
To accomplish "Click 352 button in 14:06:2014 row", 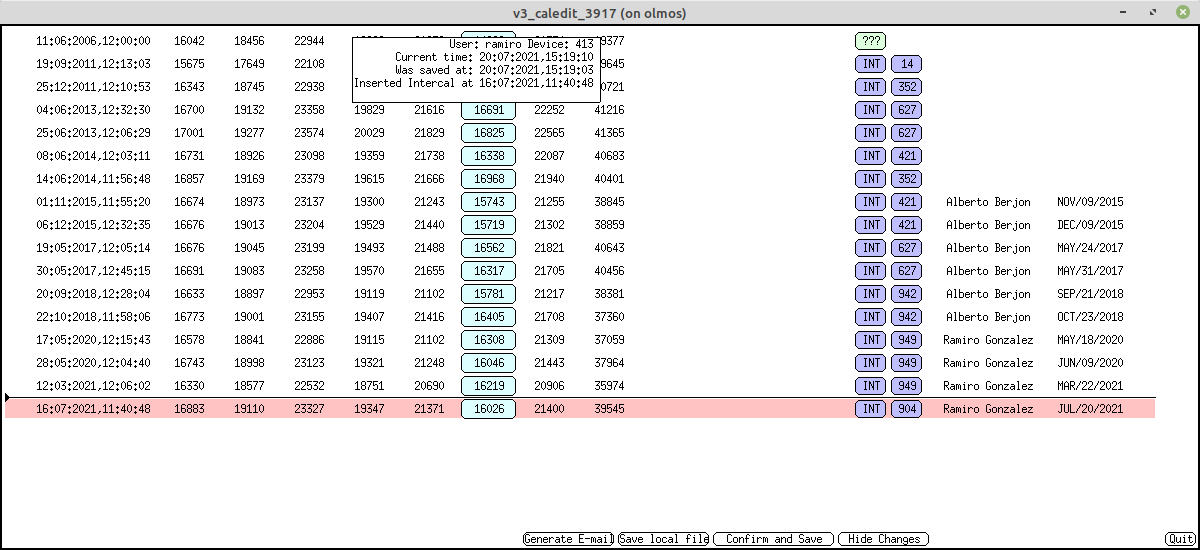I will (907, 179).
